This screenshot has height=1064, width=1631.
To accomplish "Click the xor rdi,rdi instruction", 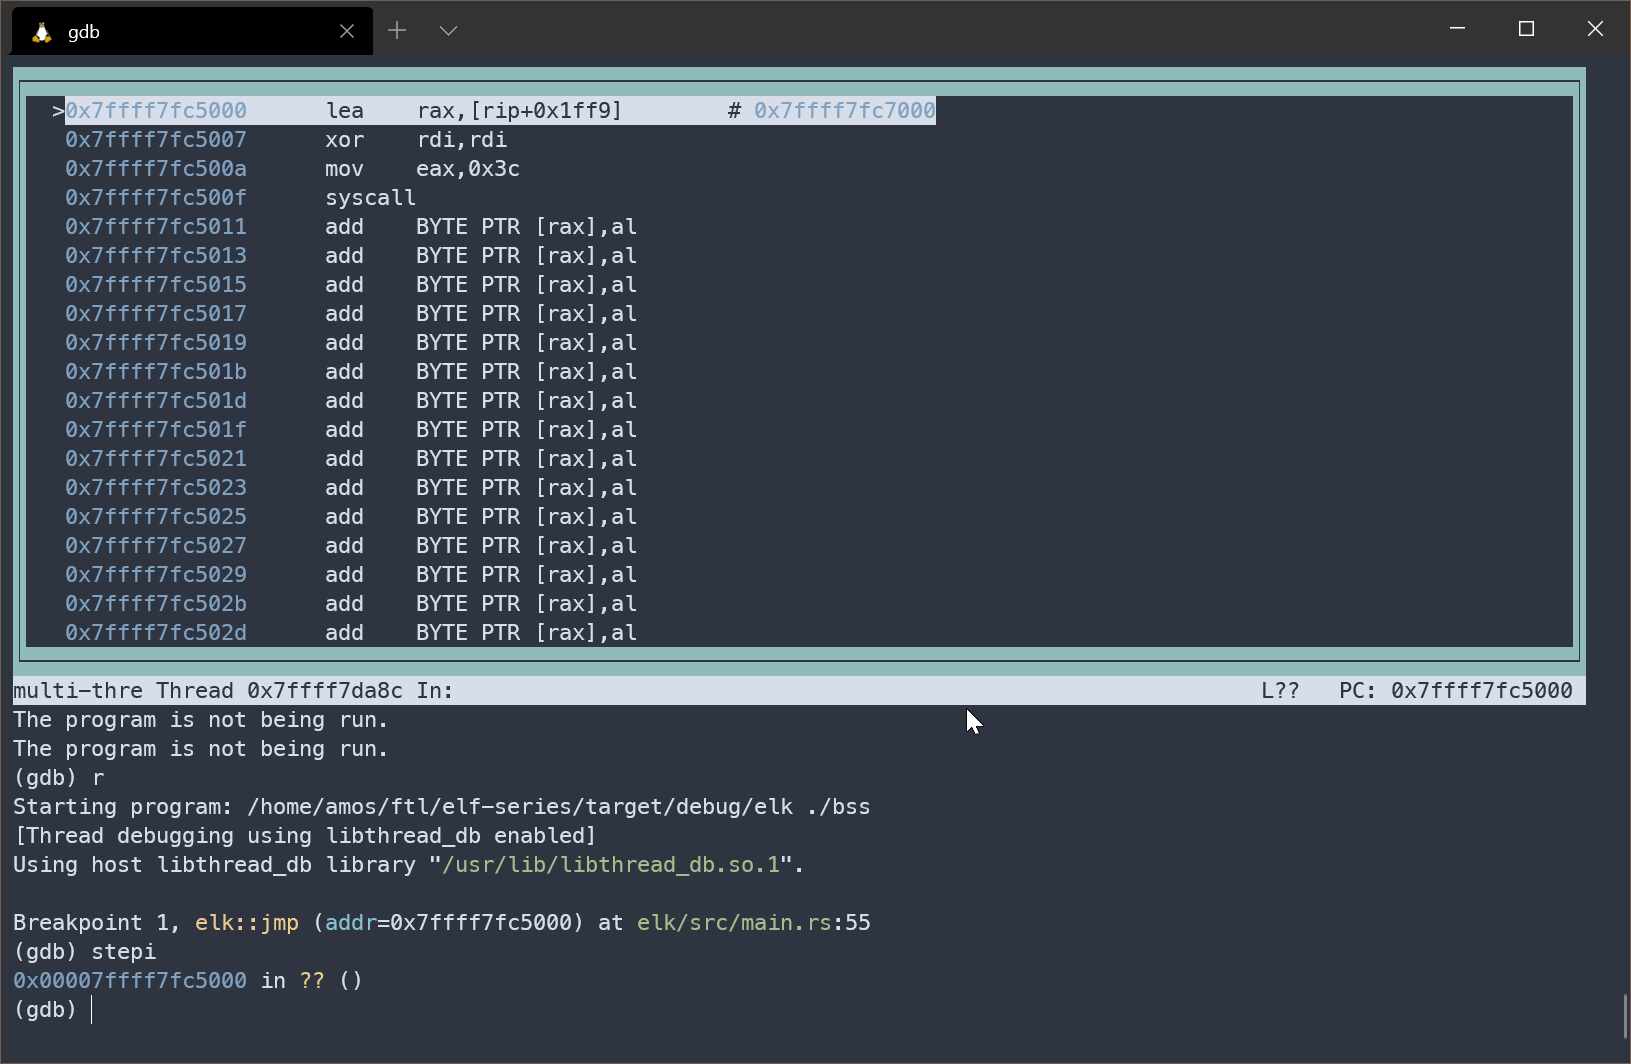I will [x=415, y=140].
